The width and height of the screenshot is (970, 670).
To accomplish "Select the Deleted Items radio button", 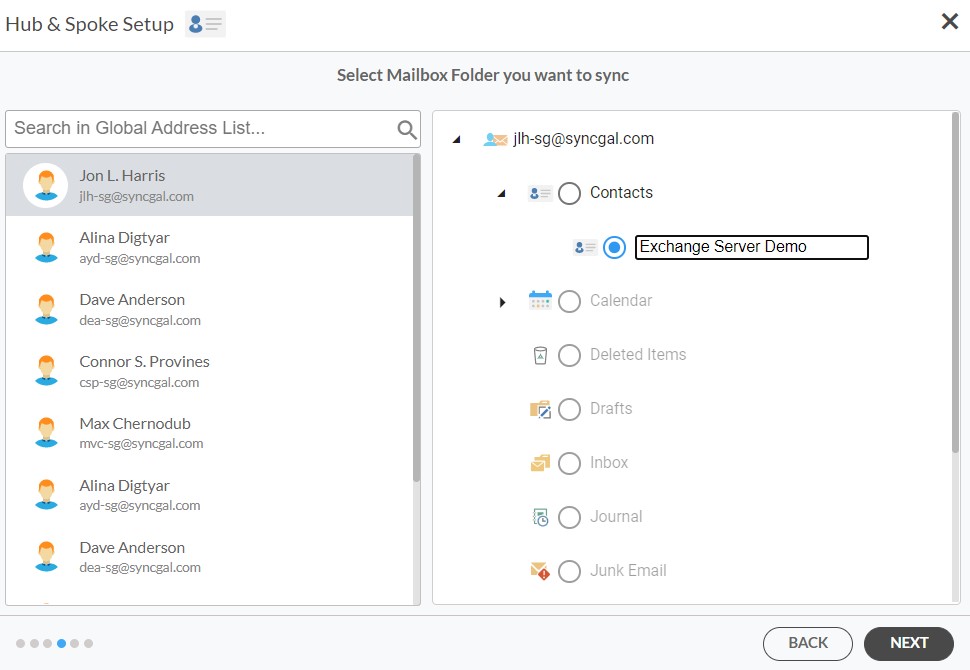I will [569, 355].
